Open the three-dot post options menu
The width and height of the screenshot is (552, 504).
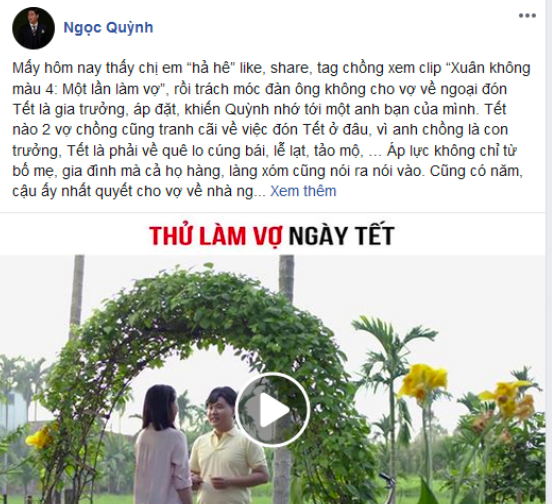click(527, 15)
